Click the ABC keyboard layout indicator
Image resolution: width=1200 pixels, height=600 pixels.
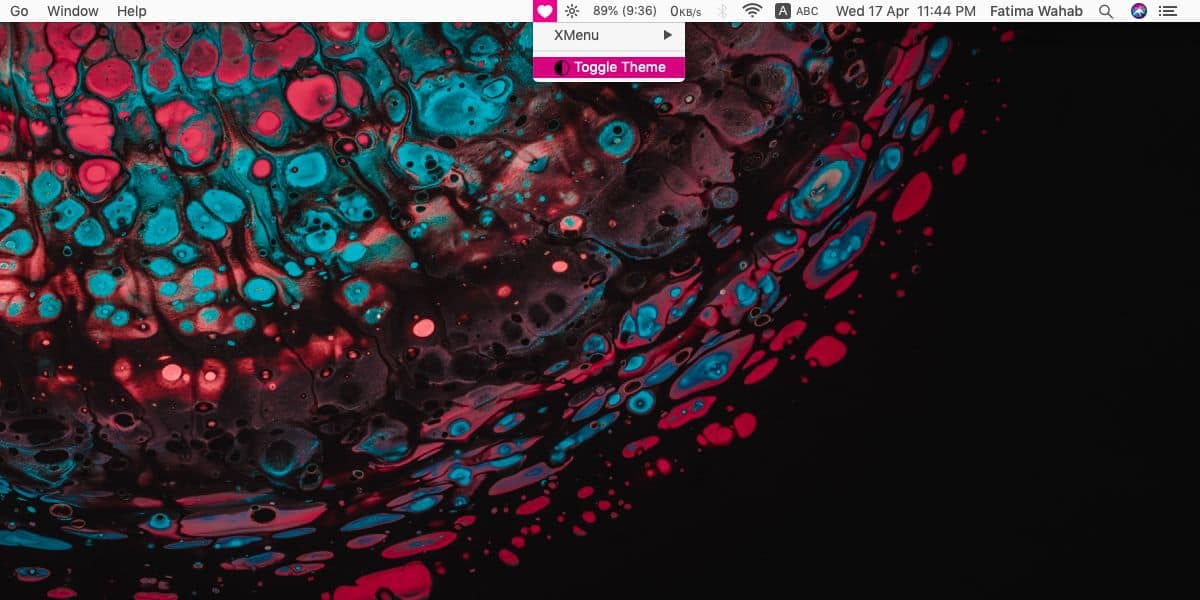click(x=806, y=11)
